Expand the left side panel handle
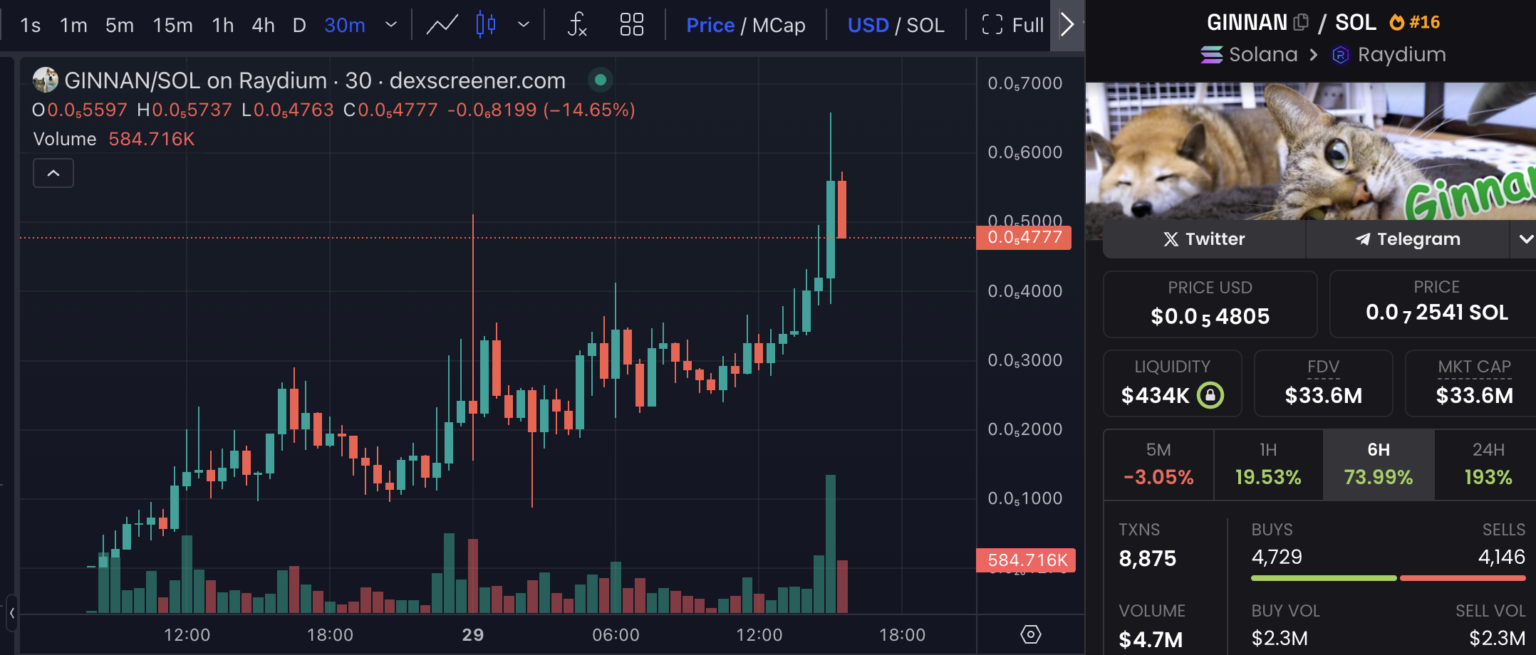 tap(11, 612)
